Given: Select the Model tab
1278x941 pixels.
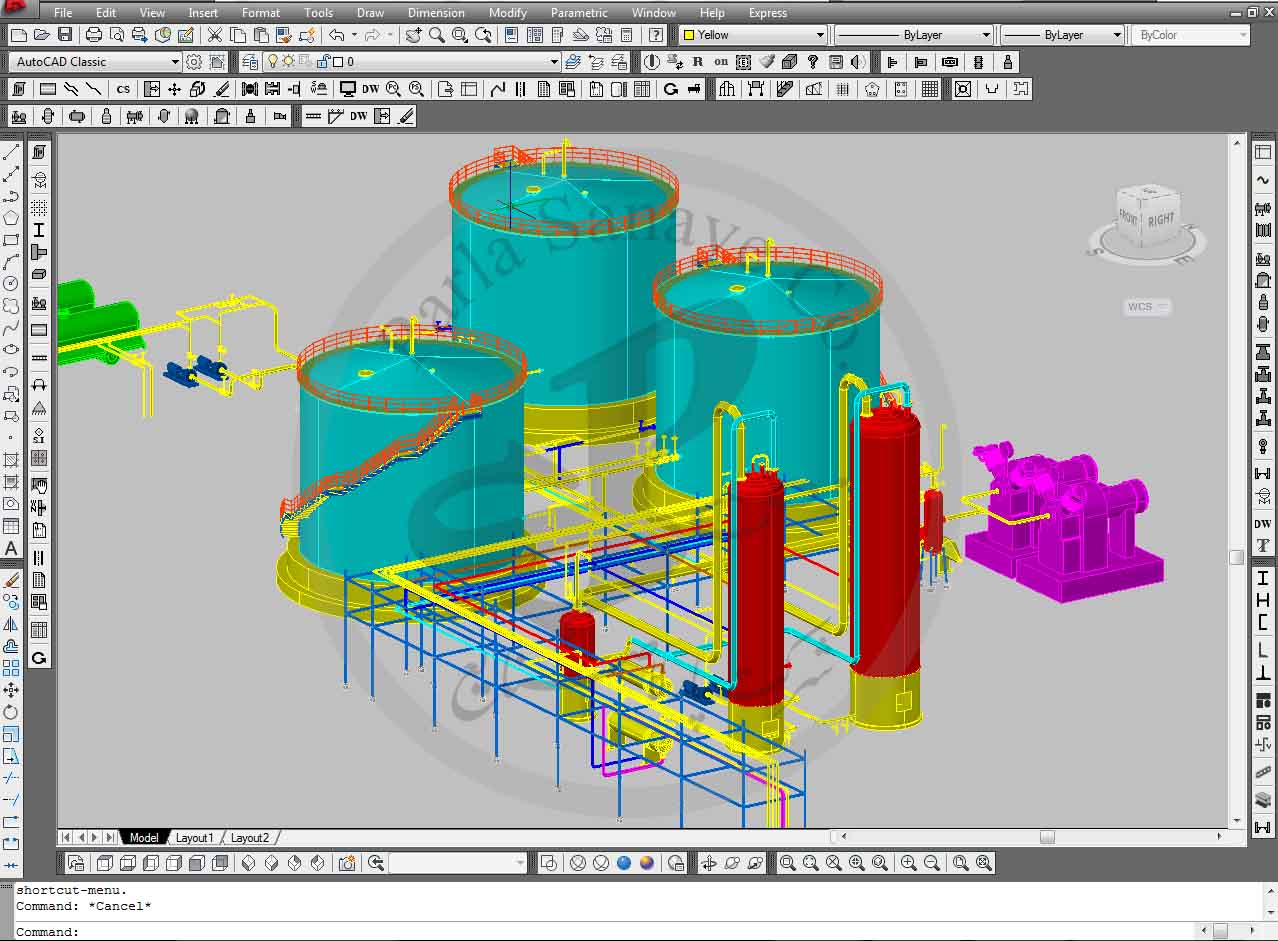Looking at the screenshot, I should pos(144,838).
